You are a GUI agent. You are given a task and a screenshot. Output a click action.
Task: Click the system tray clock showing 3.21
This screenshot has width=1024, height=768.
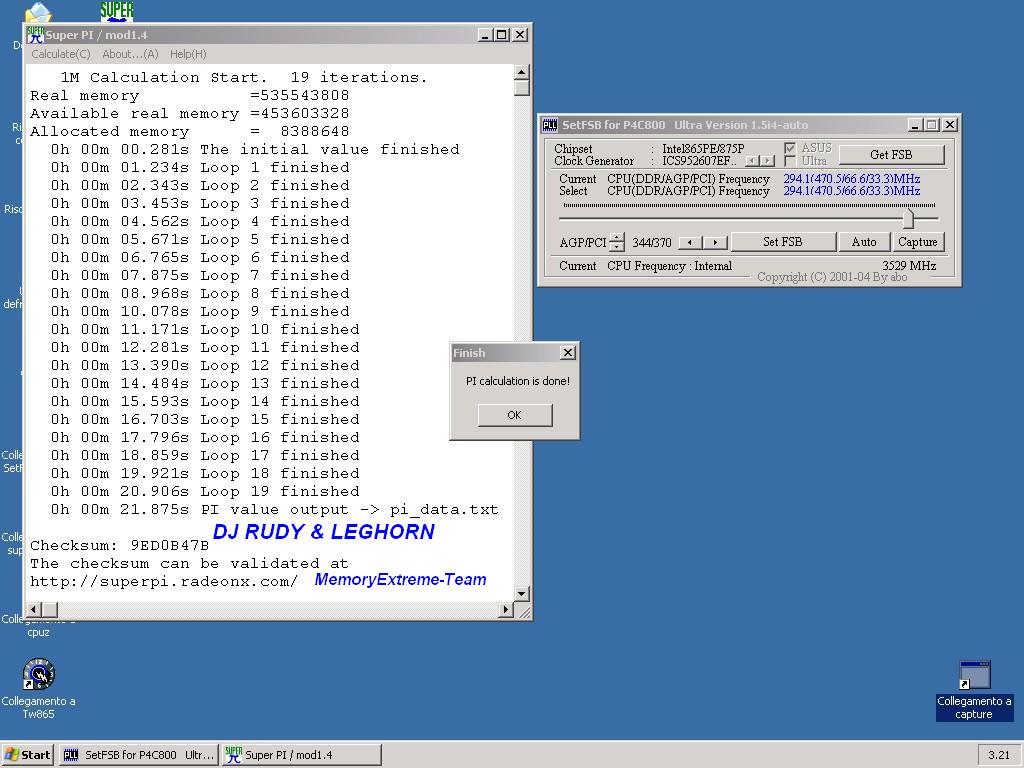coord(999,755)
